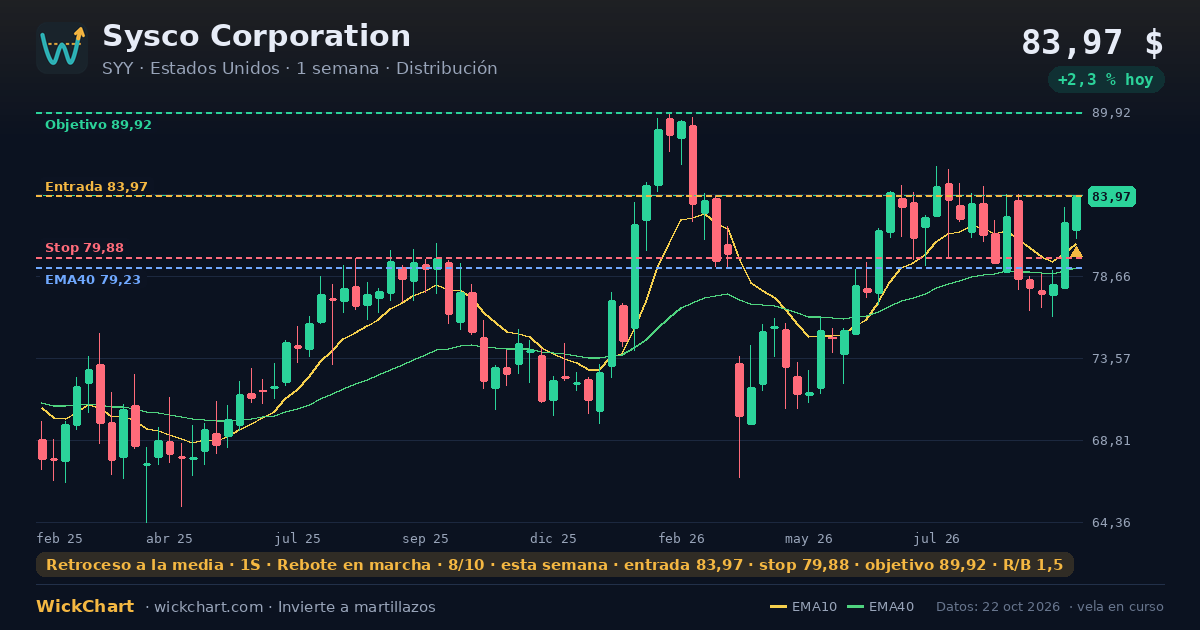Click the may 26 date label
Screen dimensions: 1200x630
(809, 539)
